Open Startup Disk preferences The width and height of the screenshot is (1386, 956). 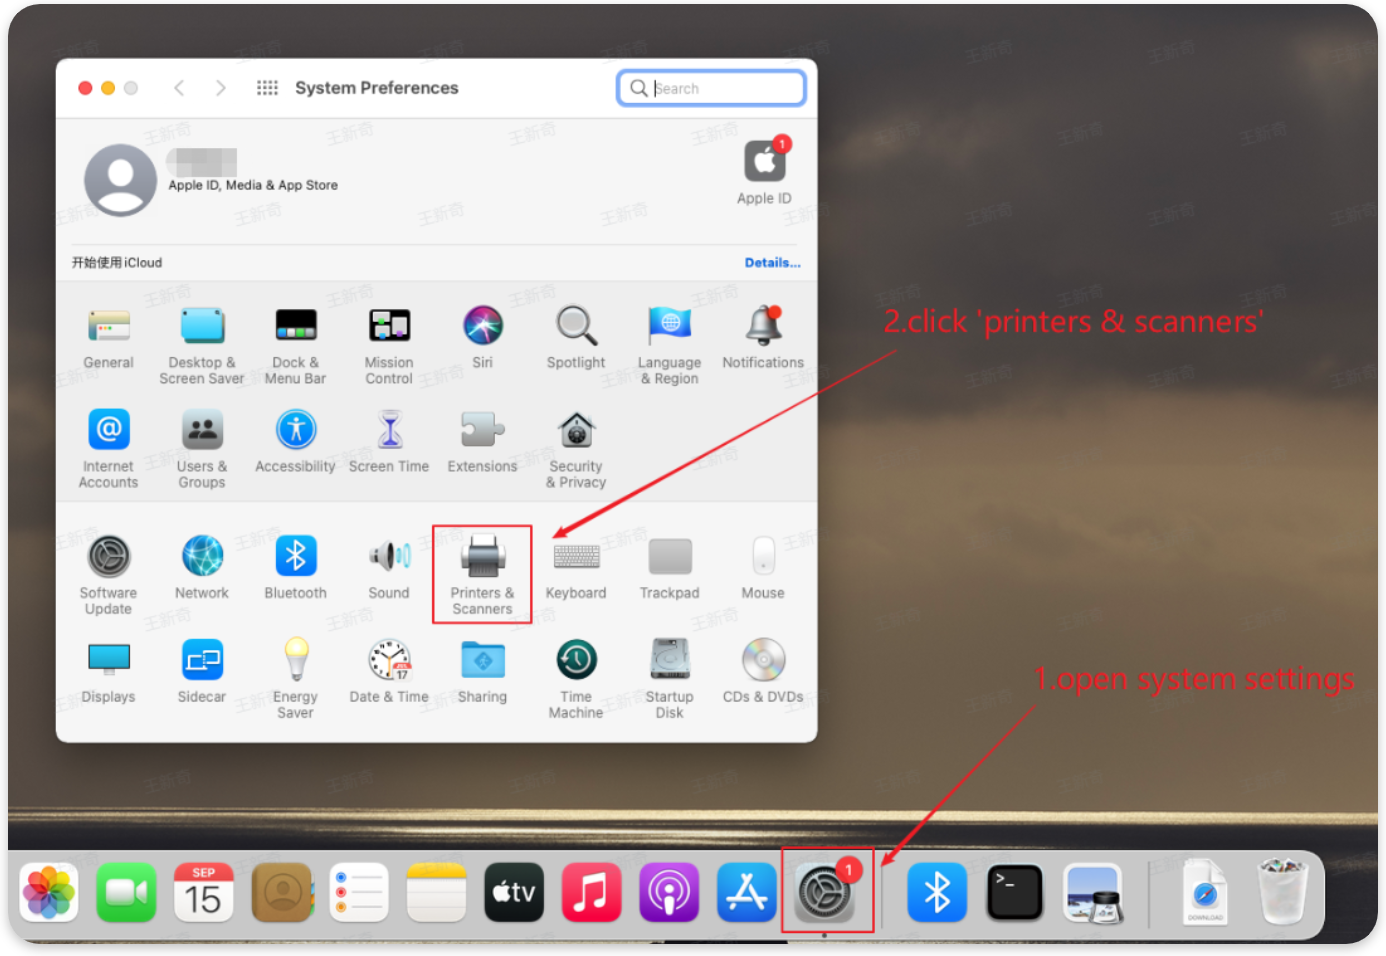pyautogui.click(x=670, y=660)
